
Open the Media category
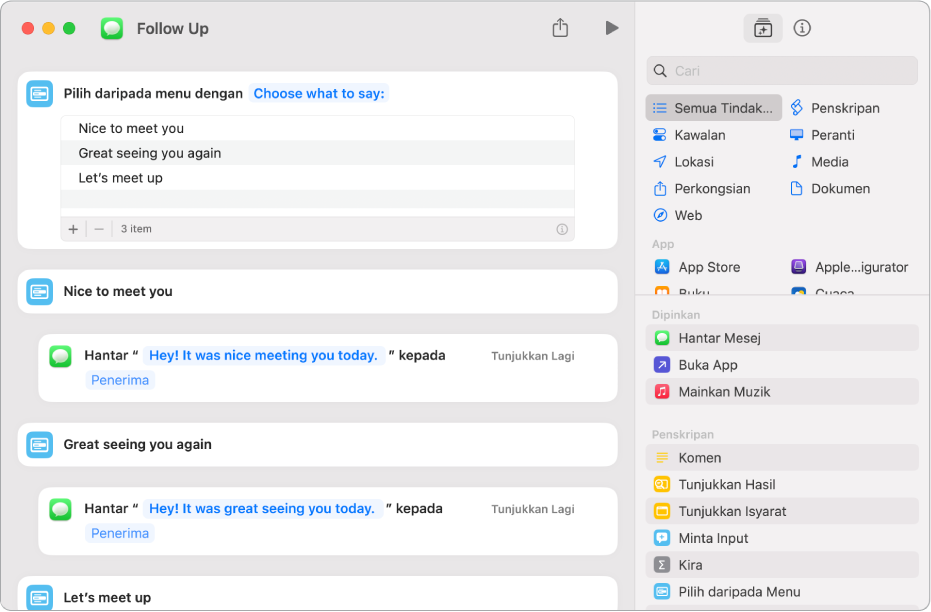829,162
